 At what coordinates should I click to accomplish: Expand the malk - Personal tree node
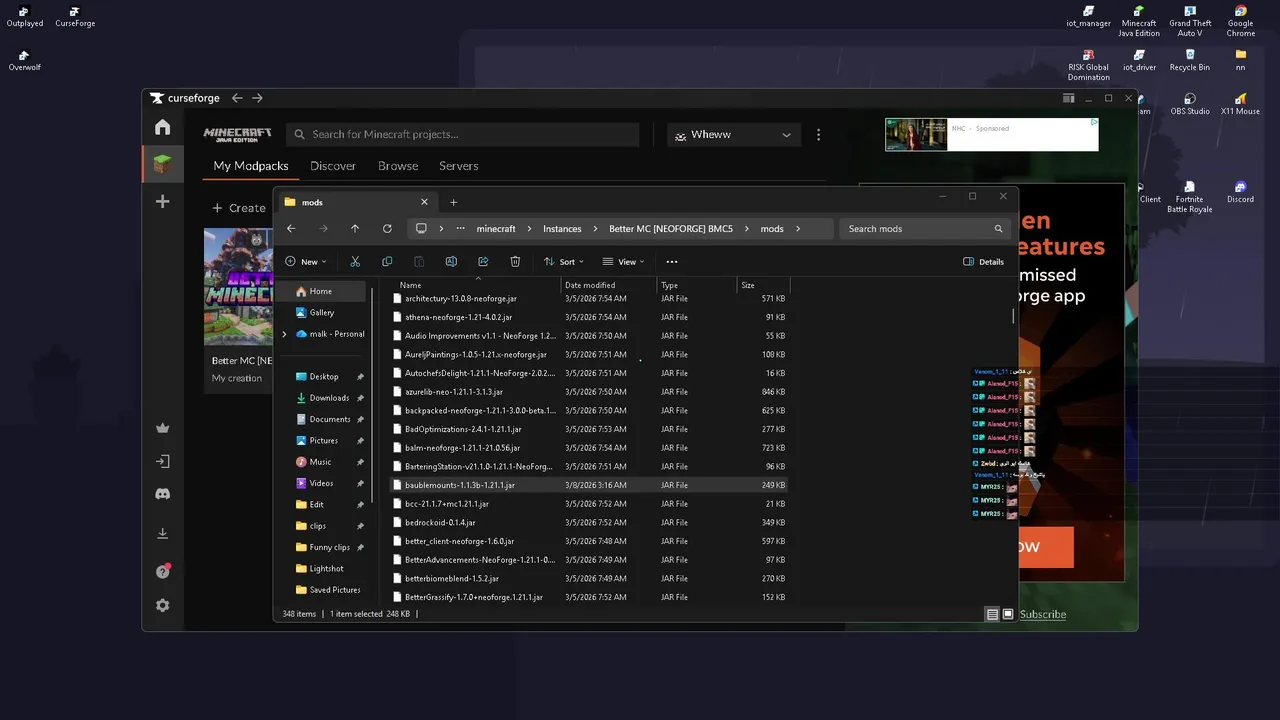(x=285, y=334)
